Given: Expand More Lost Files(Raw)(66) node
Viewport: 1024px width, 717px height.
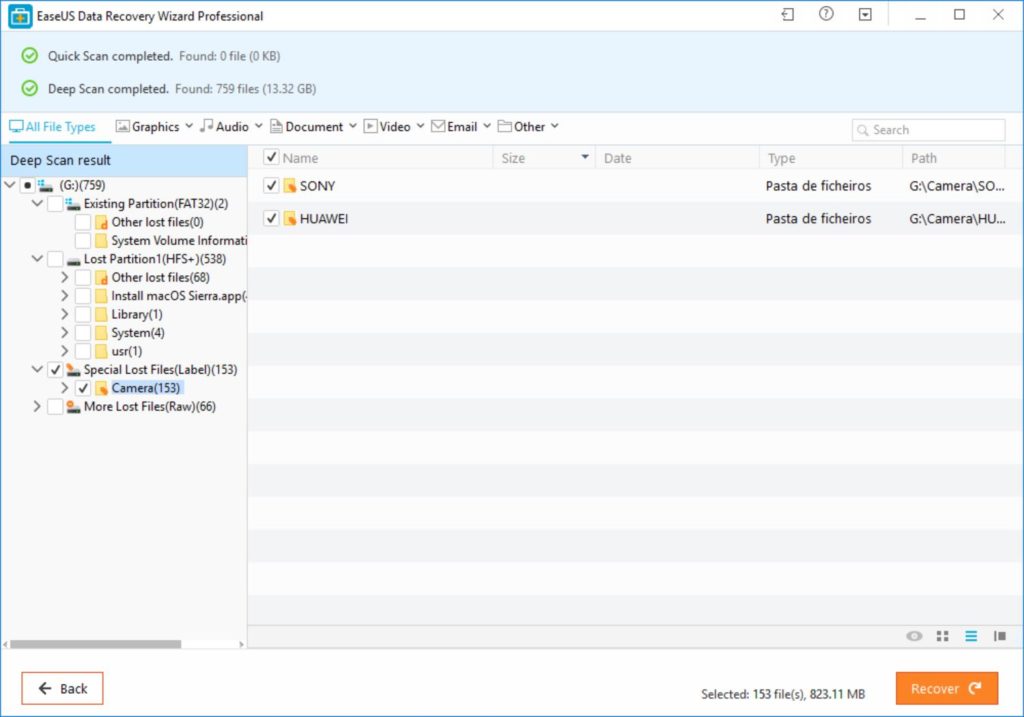Looking at the screenshot, I should (37, 406).
